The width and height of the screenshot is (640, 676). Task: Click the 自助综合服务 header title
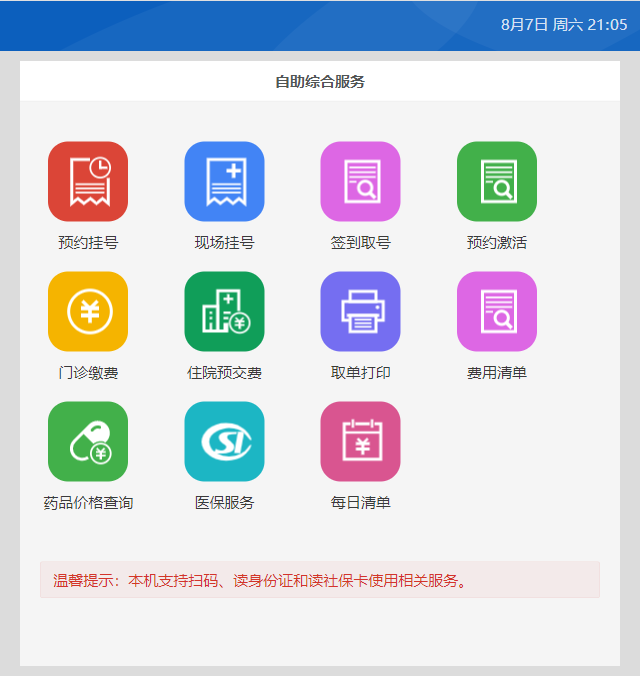(320, 82)
